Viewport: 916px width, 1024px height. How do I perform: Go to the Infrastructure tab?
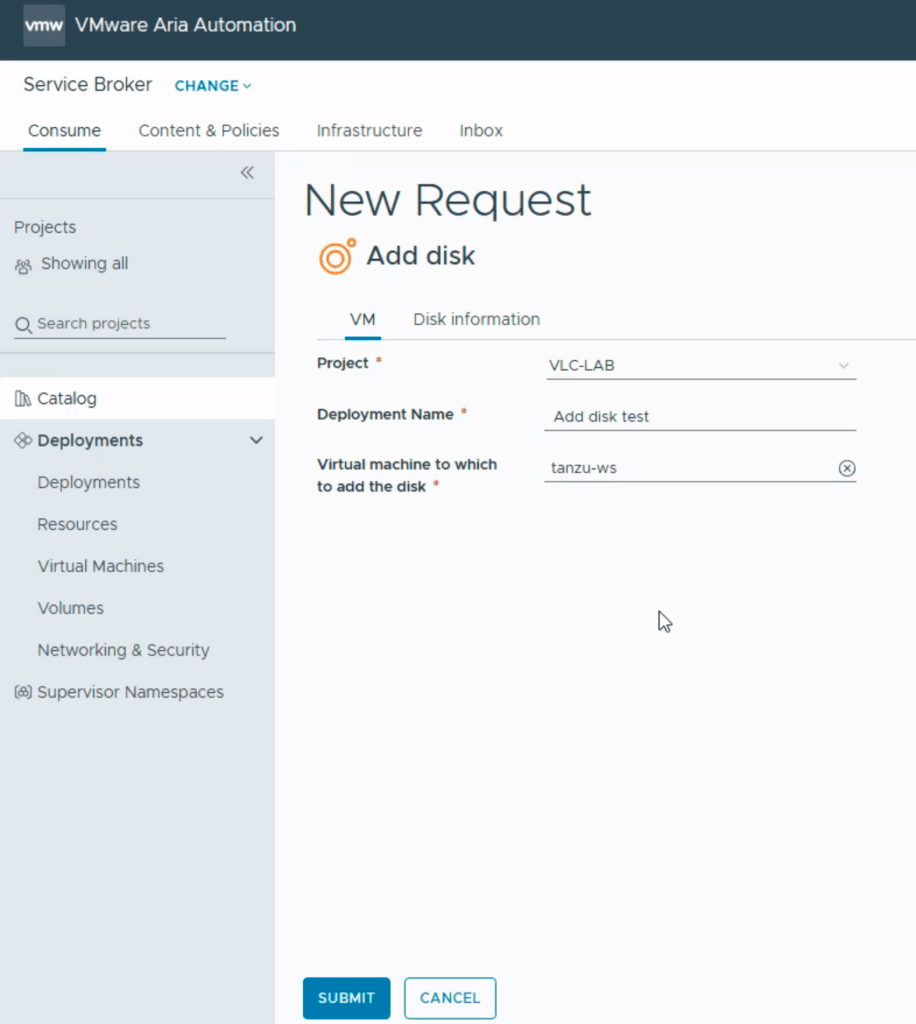tap(369, 131)
